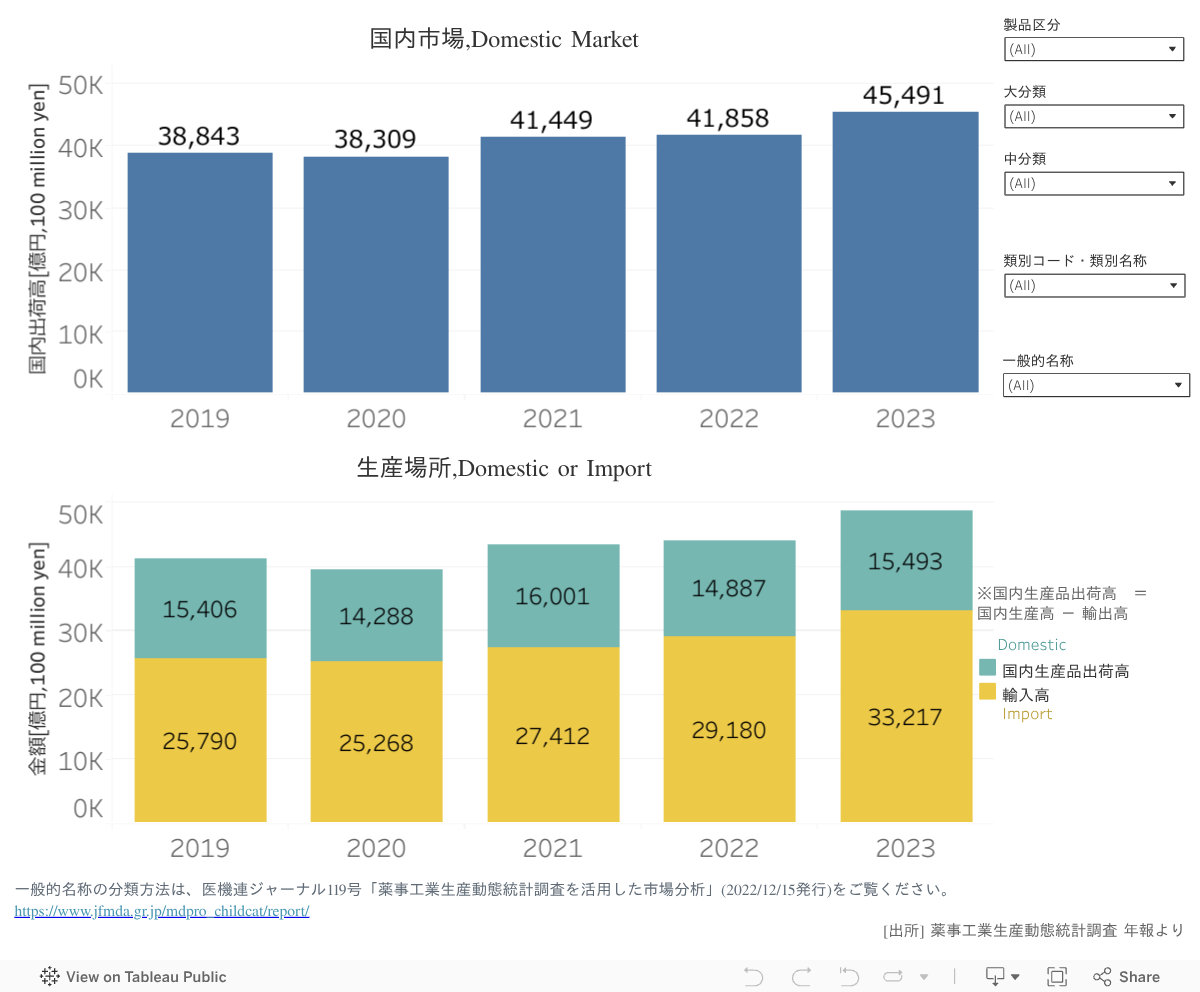
Task: Open the jfmda.gr.jp report hyperlink
Action: [162, 911]
